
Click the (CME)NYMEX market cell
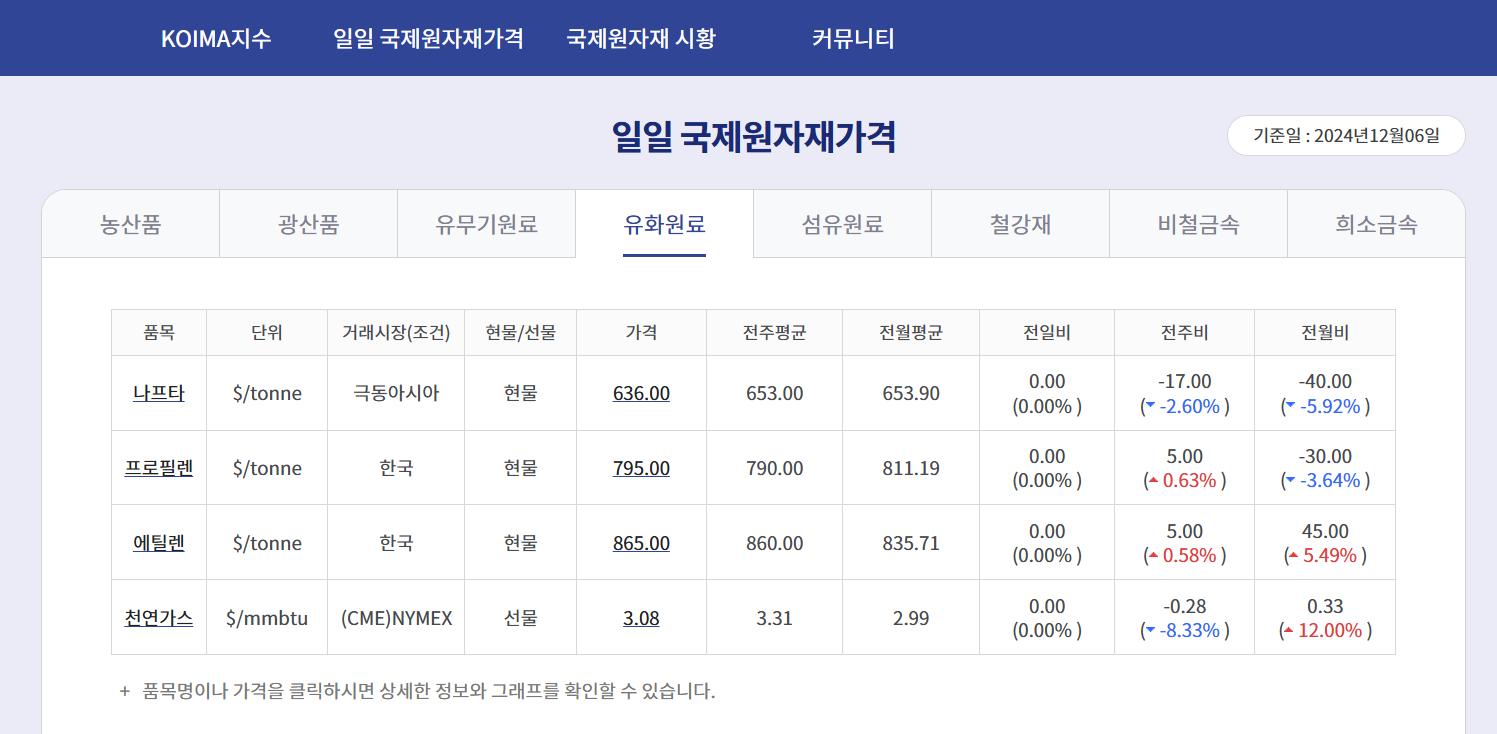(396, 618)
